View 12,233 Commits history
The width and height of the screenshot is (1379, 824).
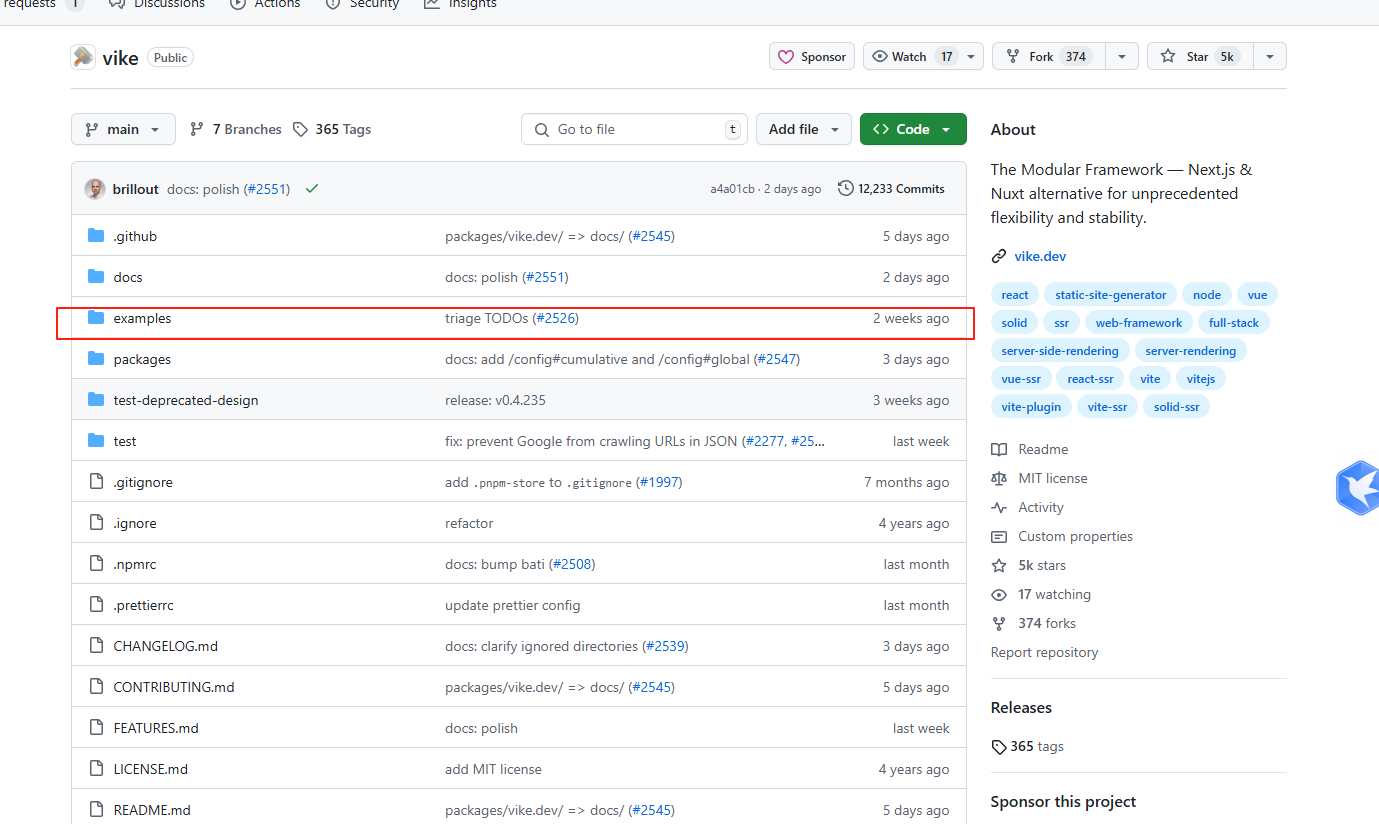(x=891, y=188)
